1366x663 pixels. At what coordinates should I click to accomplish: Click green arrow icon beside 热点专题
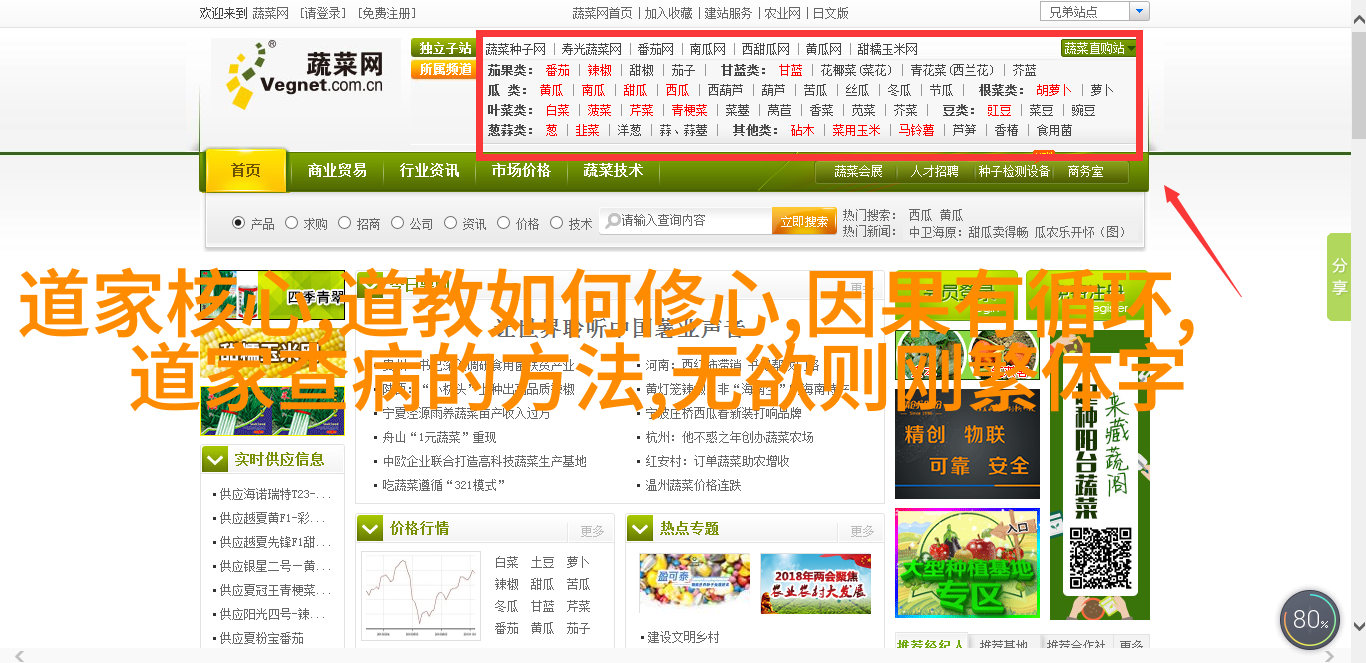pos(640,528)
